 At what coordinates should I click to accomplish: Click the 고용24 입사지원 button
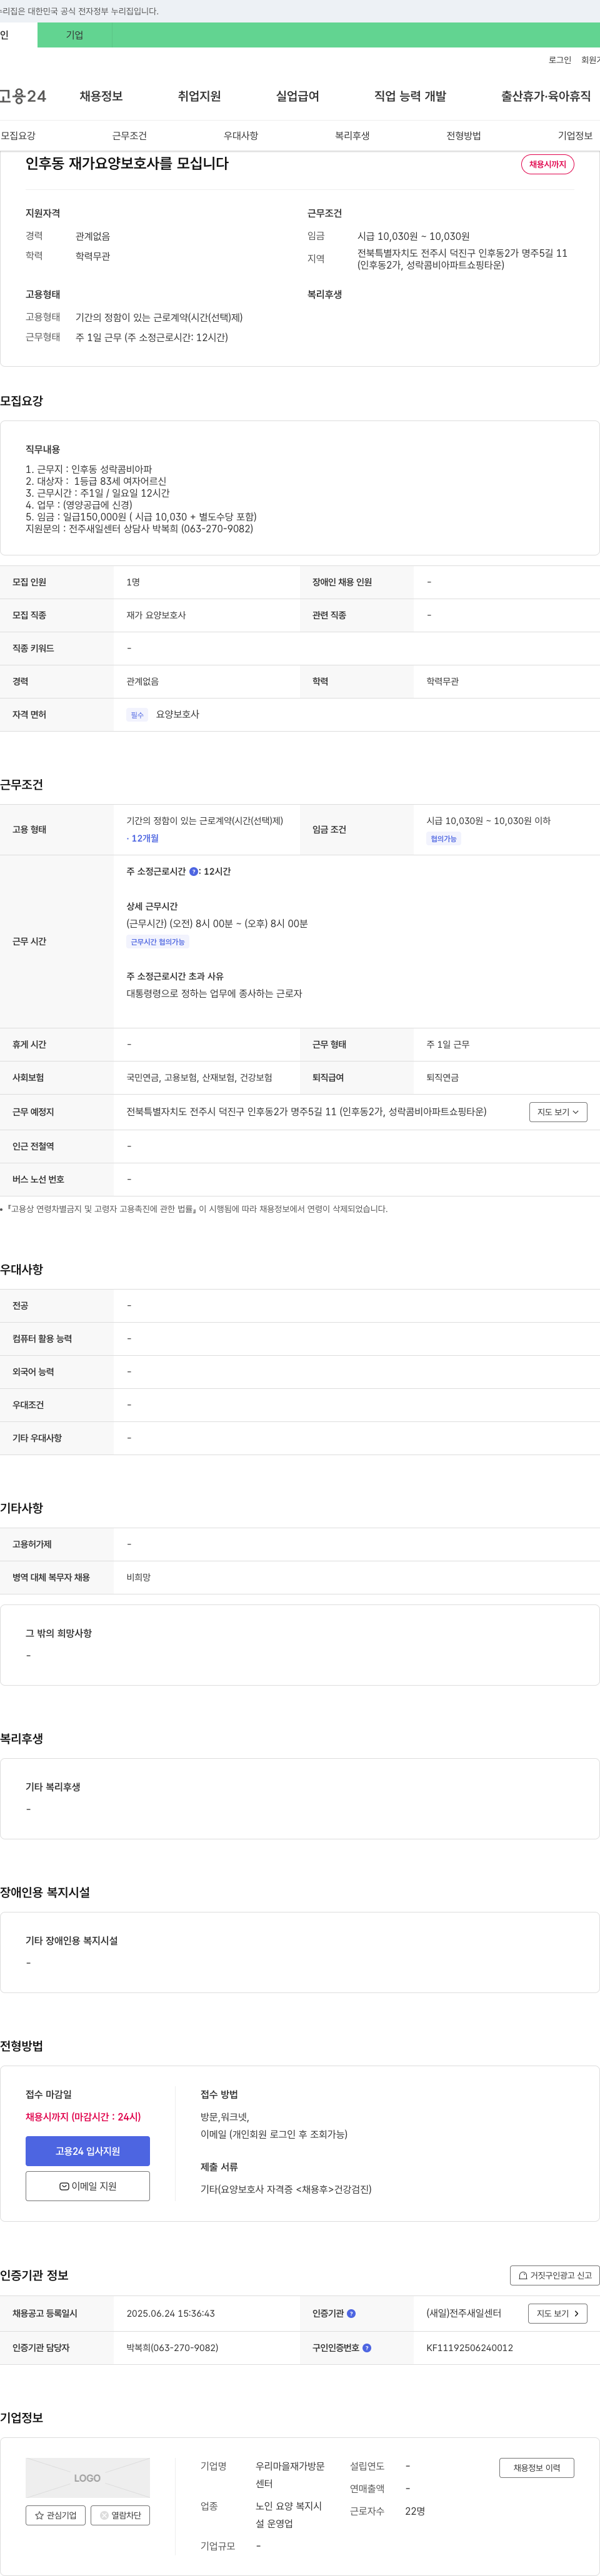click(x=88, y=2151)
